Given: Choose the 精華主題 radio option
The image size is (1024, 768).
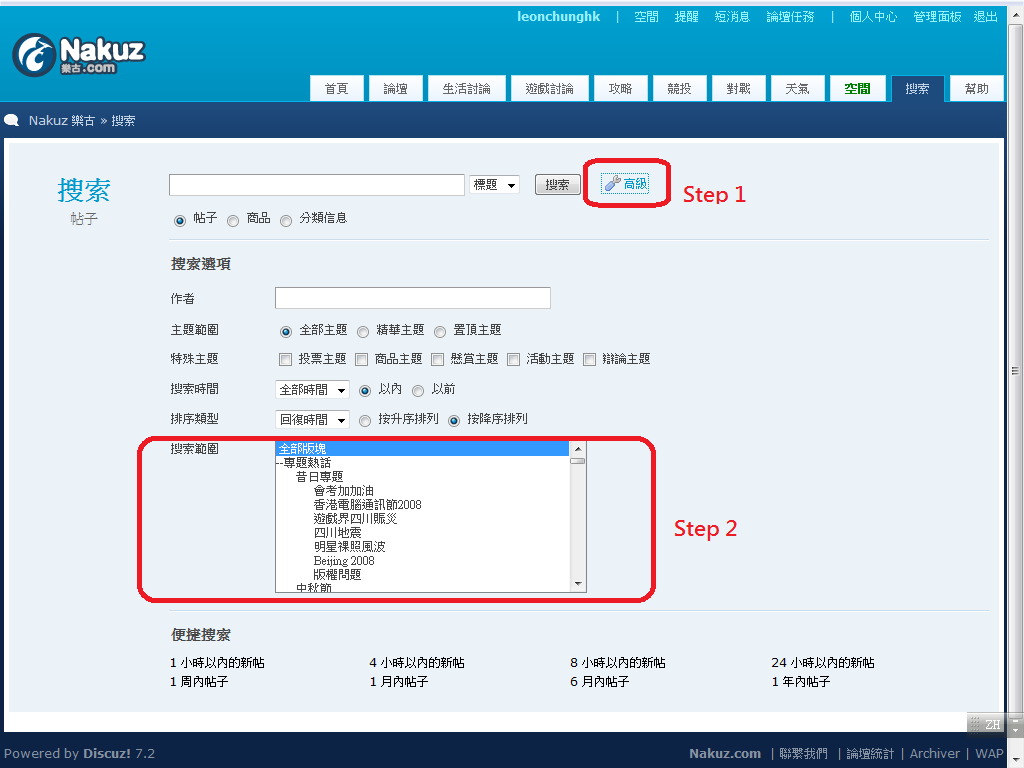Looking at the screenshot, I should (x=363, y=331).
